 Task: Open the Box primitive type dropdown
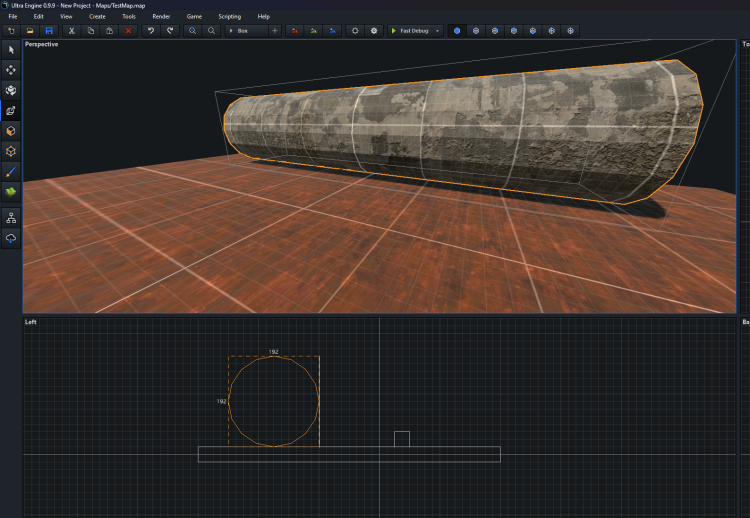click(x=246, y=31)
